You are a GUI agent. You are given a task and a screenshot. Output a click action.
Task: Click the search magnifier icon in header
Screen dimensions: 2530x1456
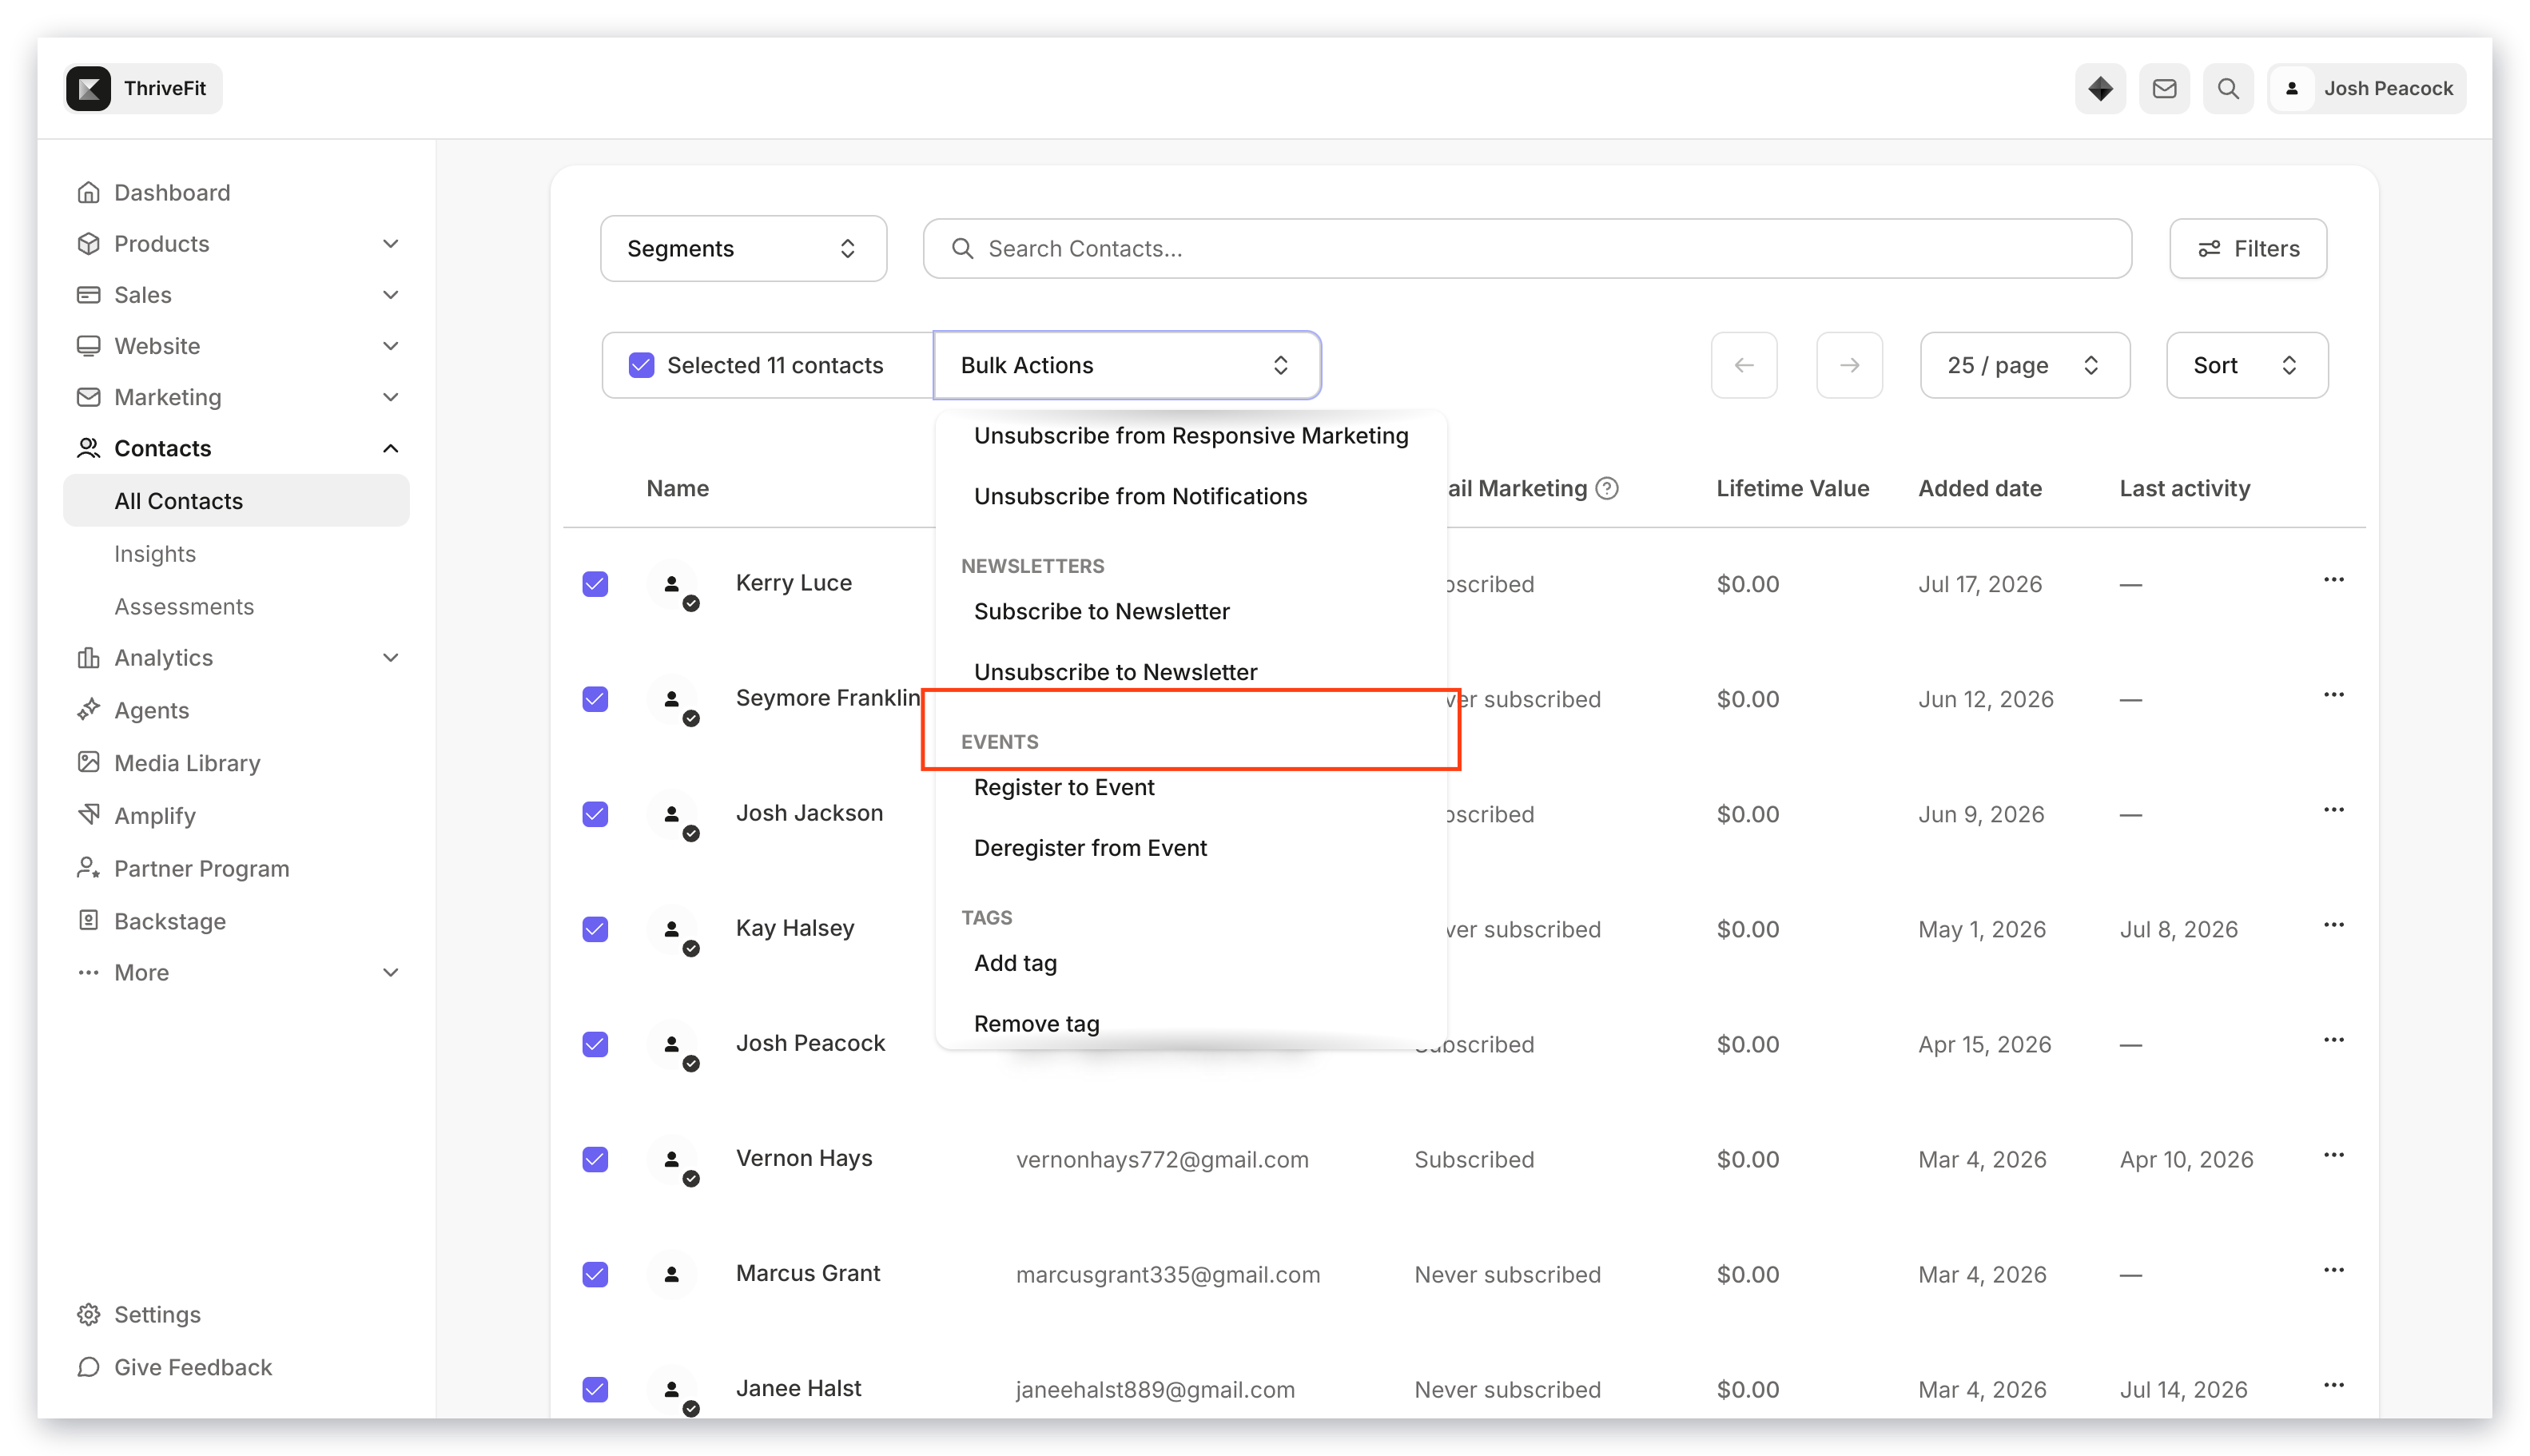2227,88
